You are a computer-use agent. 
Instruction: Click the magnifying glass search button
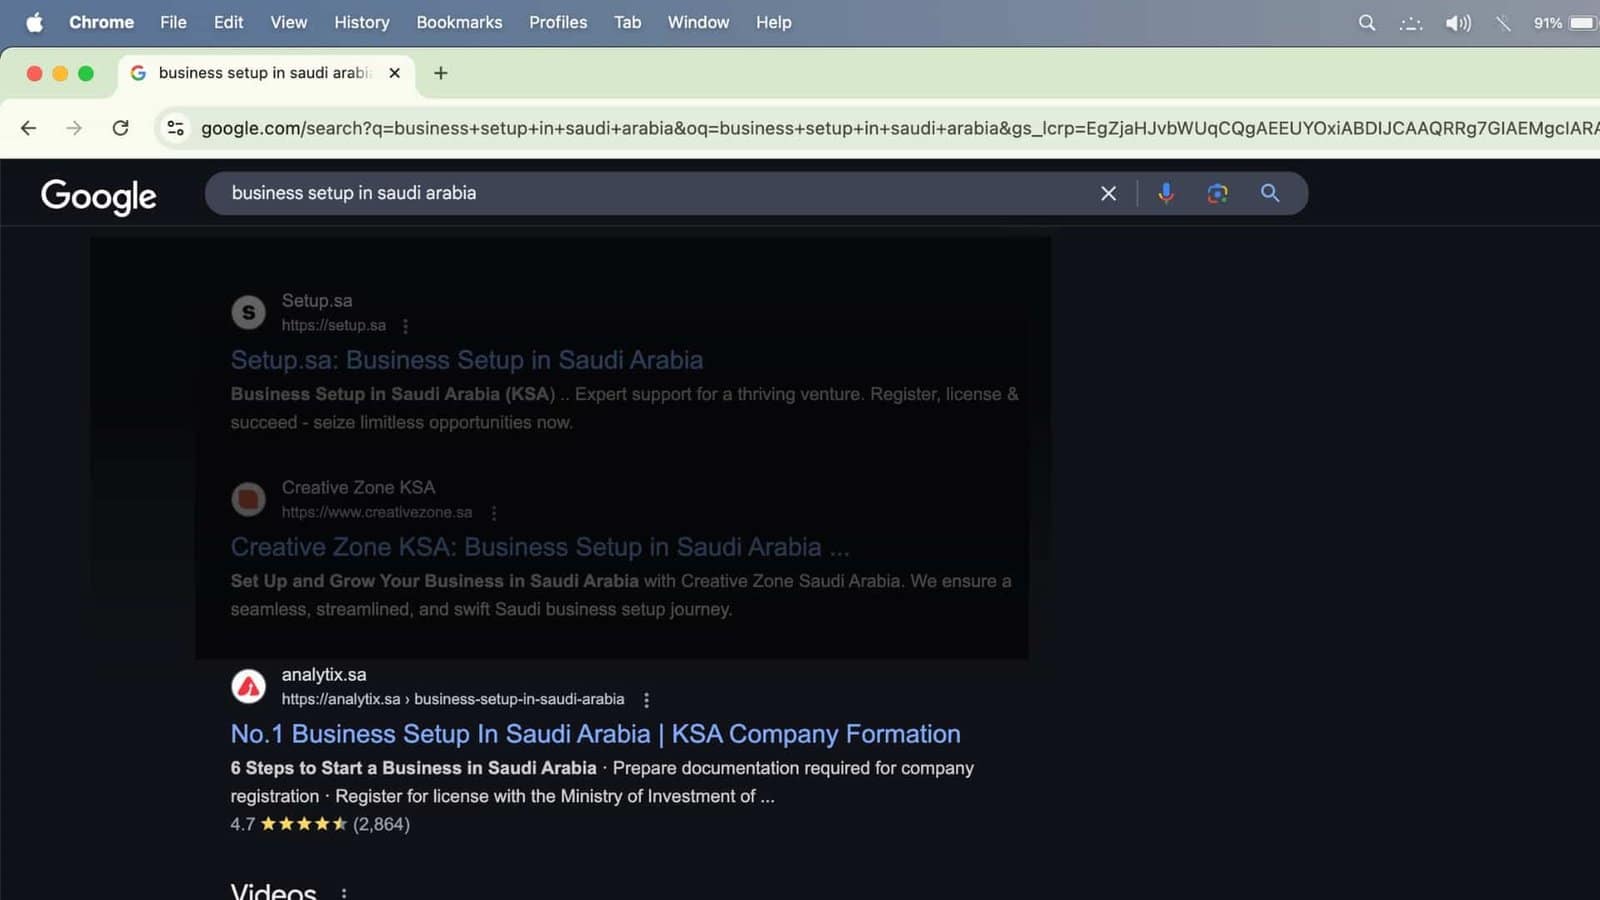[1270, 193]
